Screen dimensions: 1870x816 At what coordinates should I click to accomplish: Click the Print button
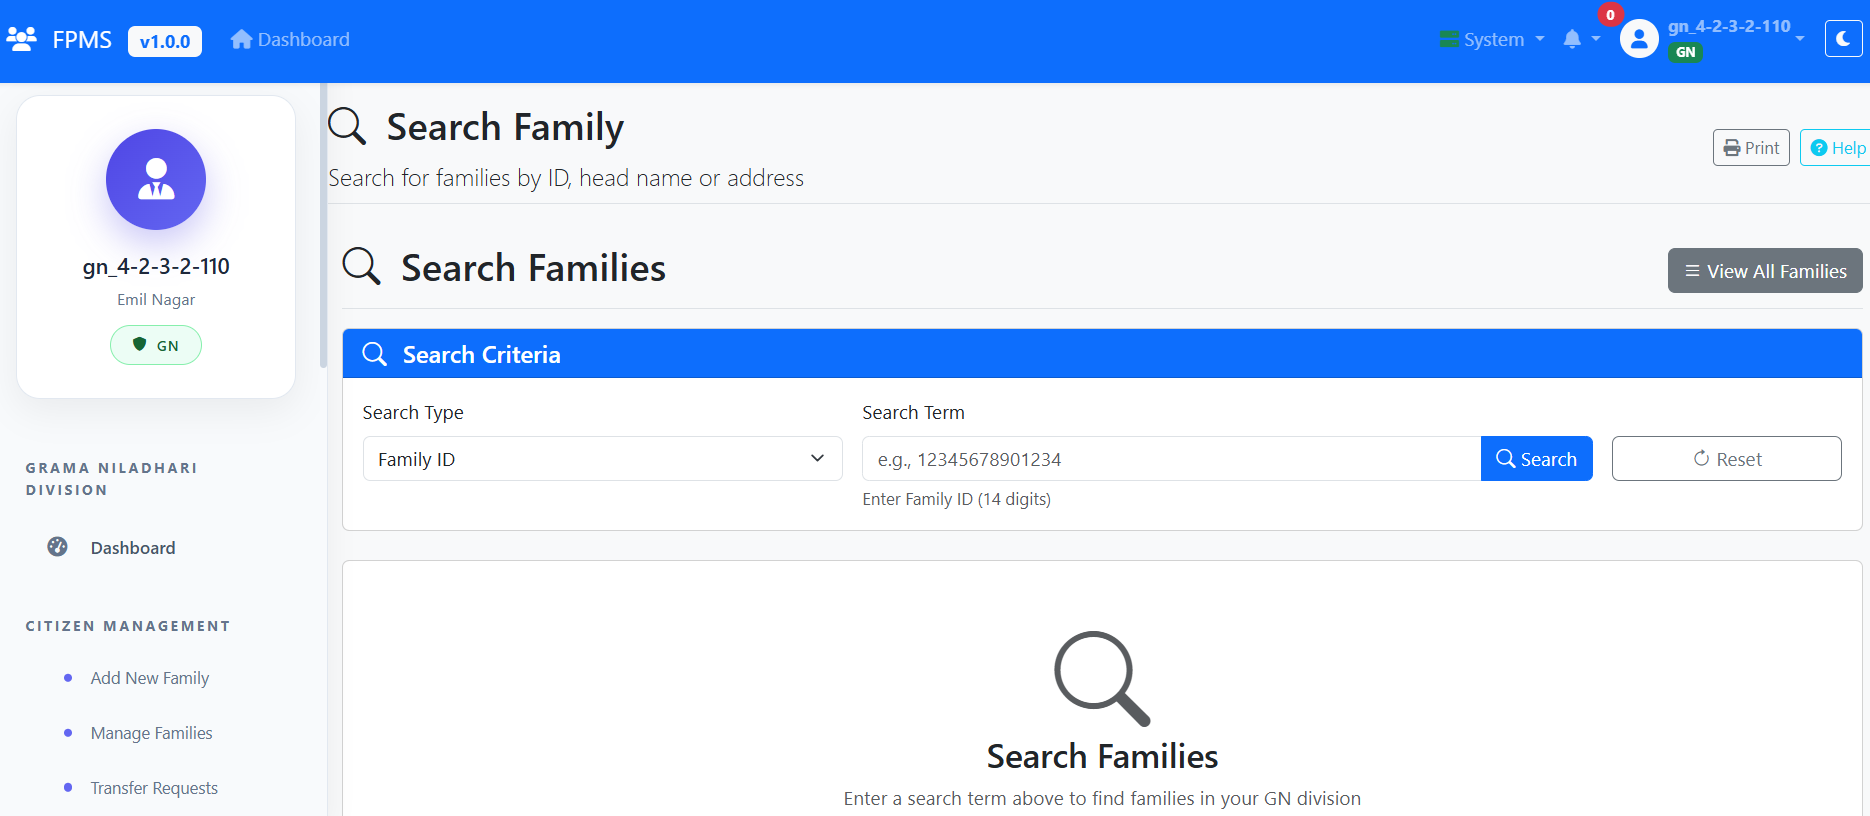pos(1751,148)
